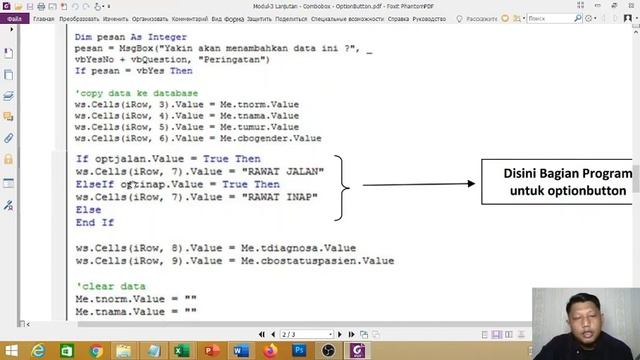Open the Fields panel icon
Screen dimensions: 640x360
tap(9, 183)
